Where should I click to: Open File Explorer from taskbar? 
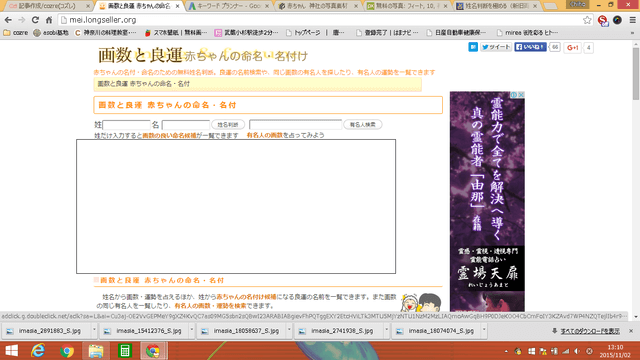pos(96,351)
